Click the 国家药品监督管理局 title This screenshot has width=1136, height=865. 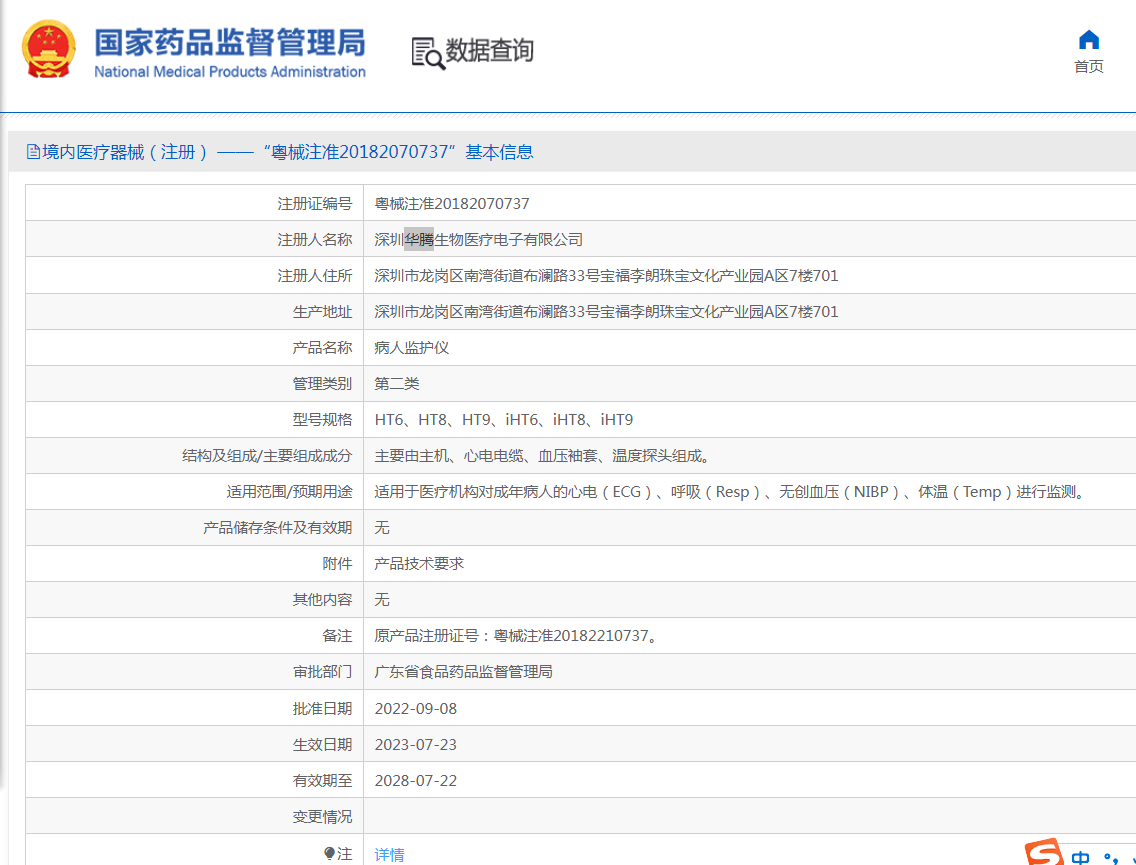coord(230,43)
